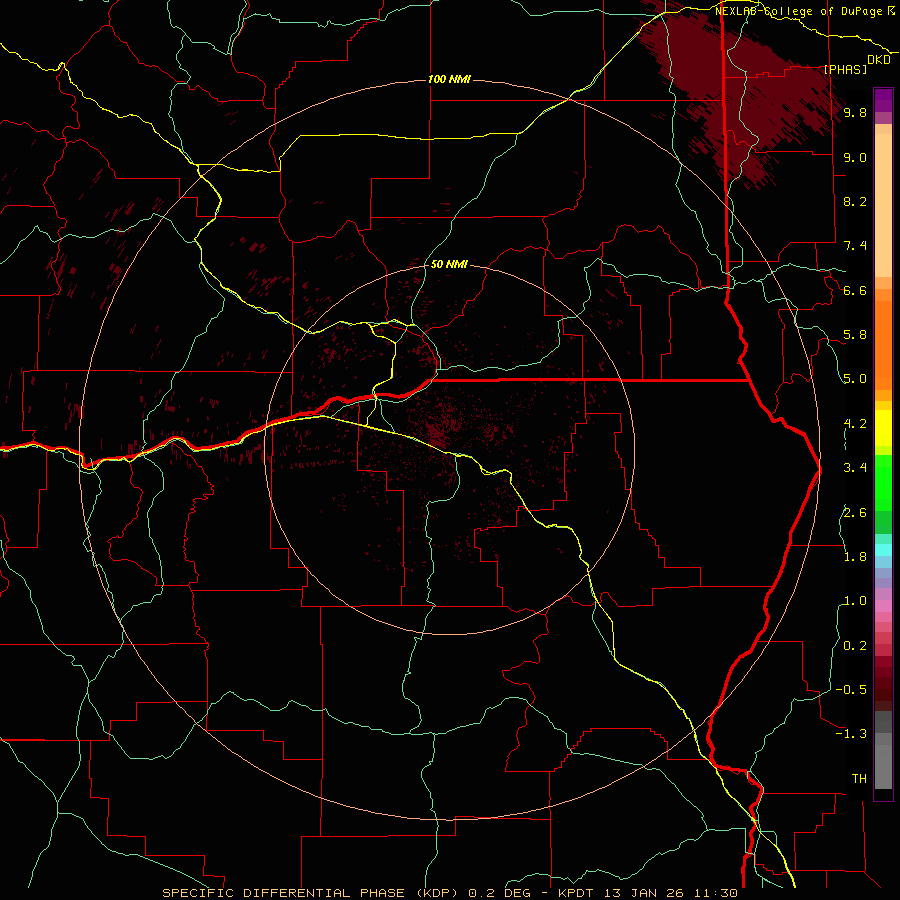The width and height of the screenshot is (900, 900).
Task: Select the 0.2 scale value
Action: pyautogui.click(x=855, y=646)
